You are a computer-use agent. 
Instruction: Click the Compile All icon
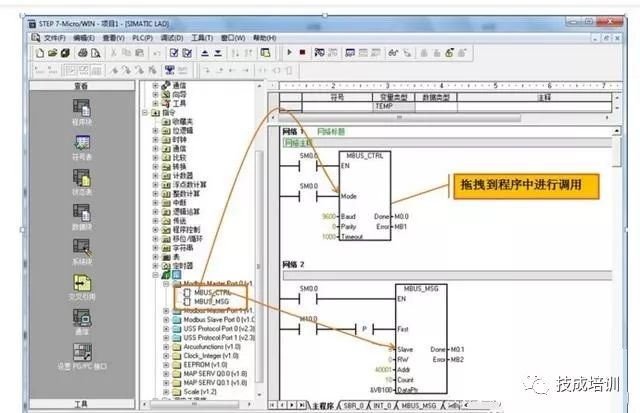[187, 53]
